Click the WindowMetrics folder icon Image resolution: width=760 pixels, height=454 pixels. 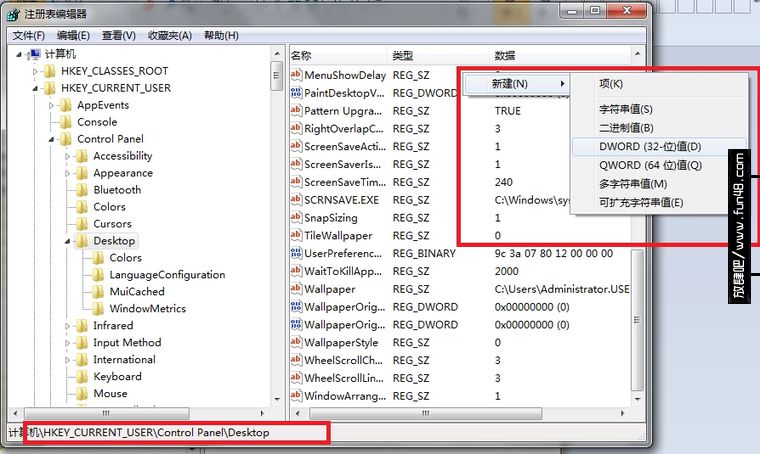tap(98, 309)
